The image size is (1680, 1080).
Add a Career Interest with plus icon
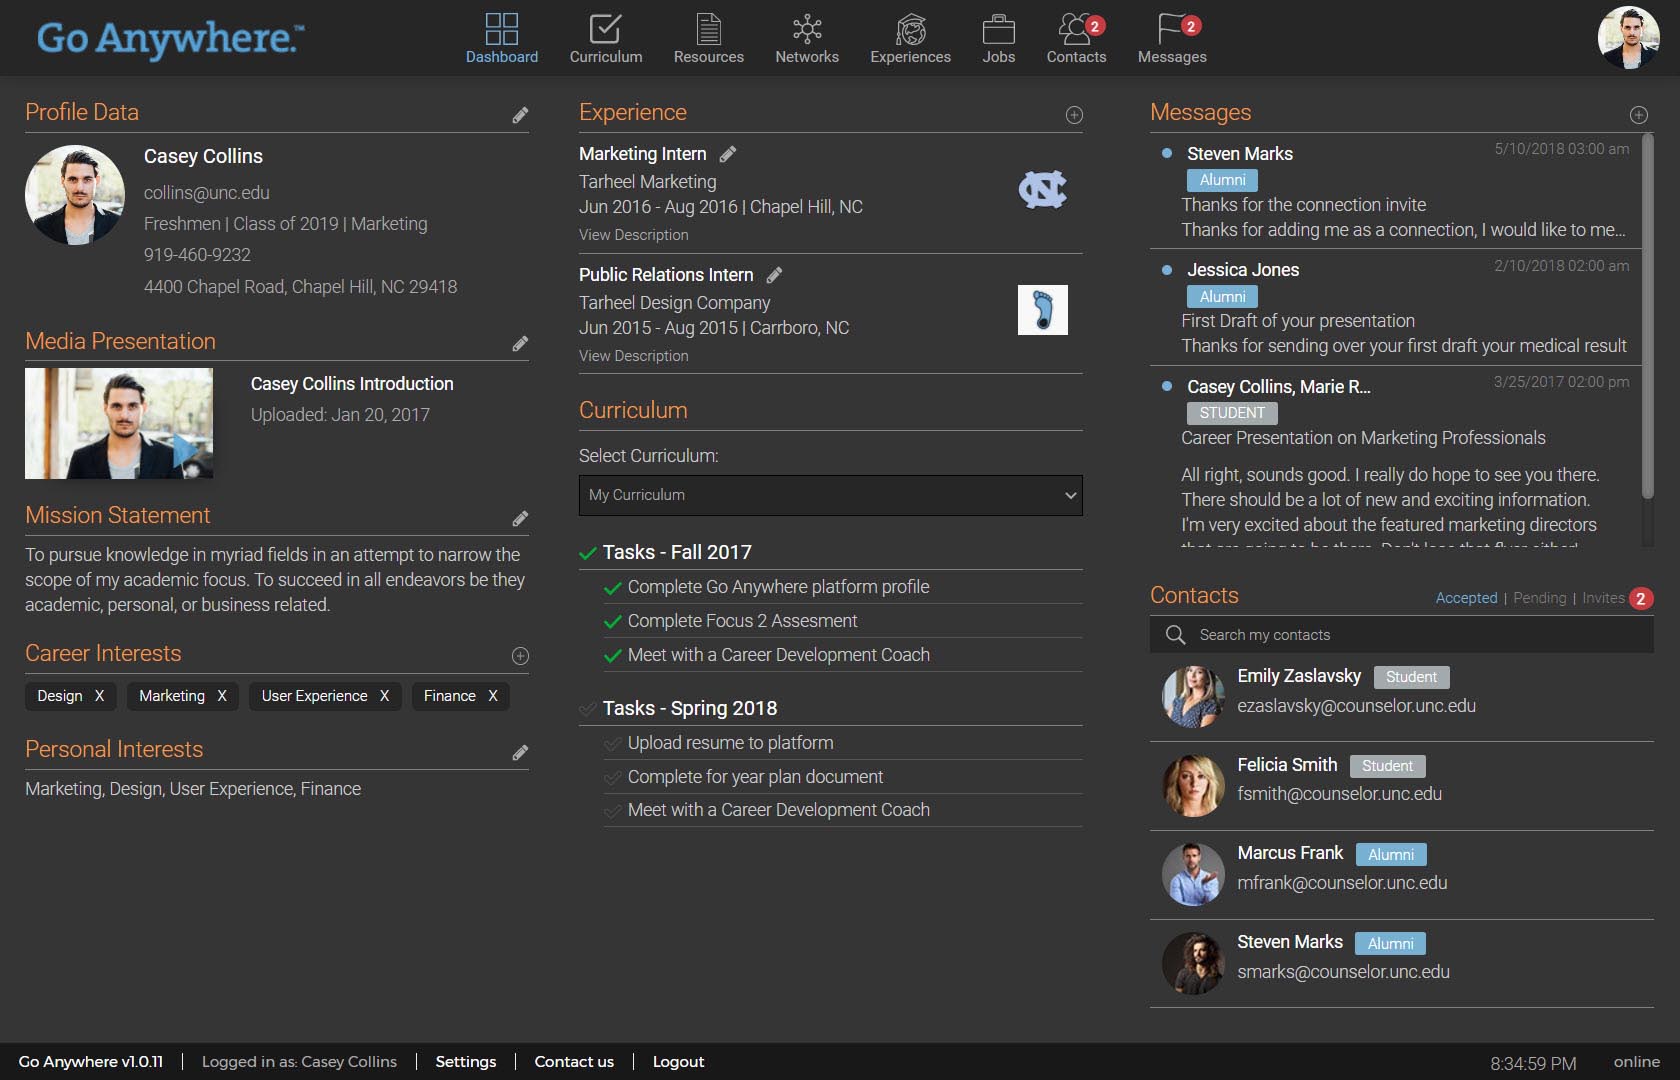[520, 656]
